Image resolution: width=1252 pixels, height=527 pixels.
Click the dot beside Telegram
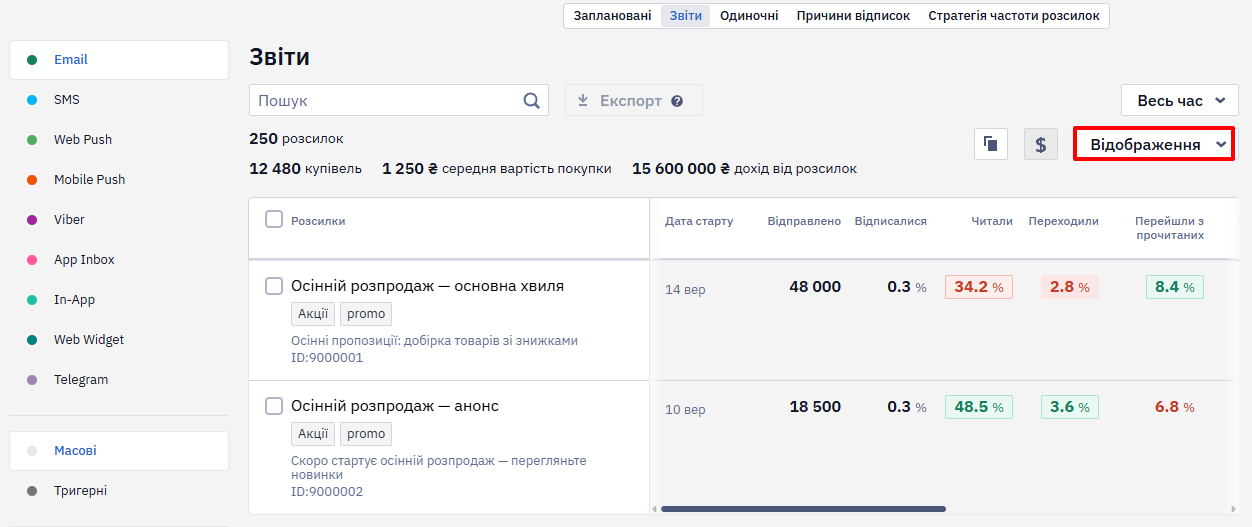(32, 380)
